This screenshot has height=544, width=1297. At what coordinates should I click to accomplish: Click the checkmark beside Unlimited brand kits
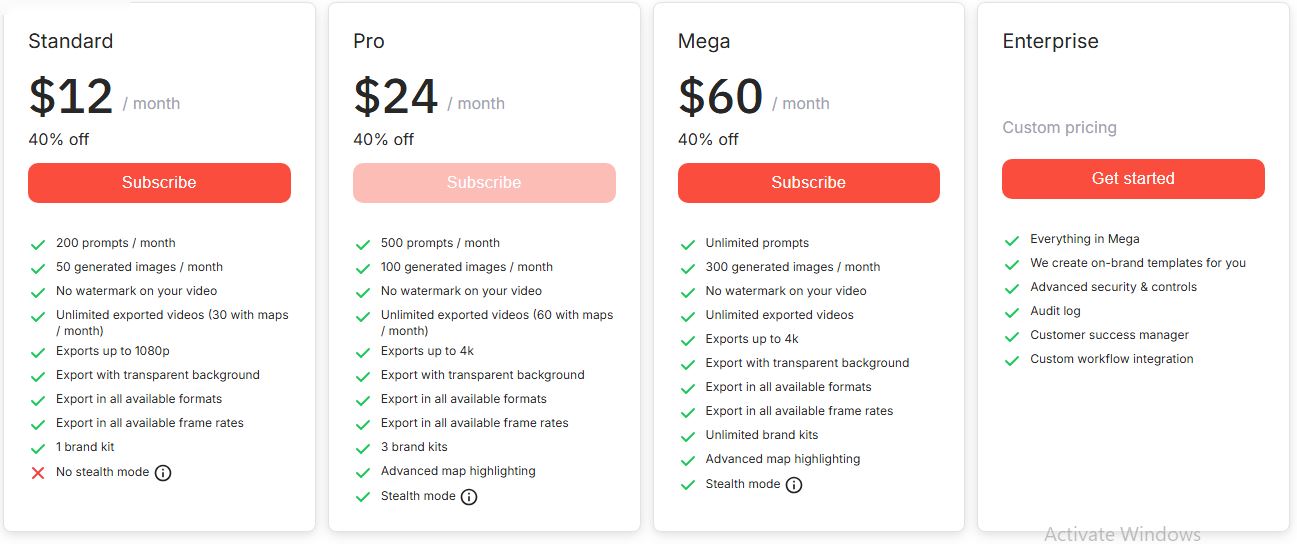[688, 436]
